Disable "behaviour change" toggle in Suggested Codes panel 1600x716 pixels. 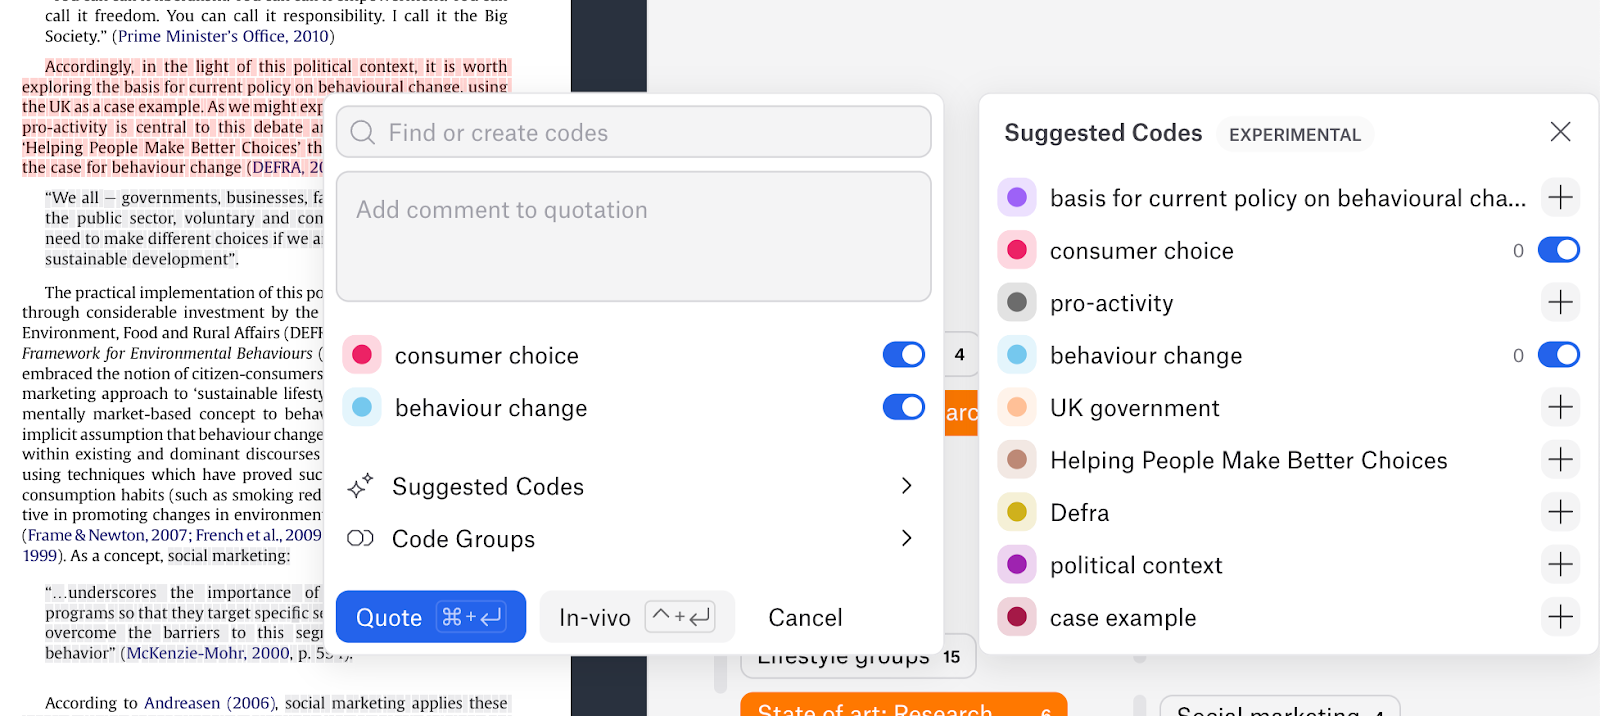coord(1558,354)
